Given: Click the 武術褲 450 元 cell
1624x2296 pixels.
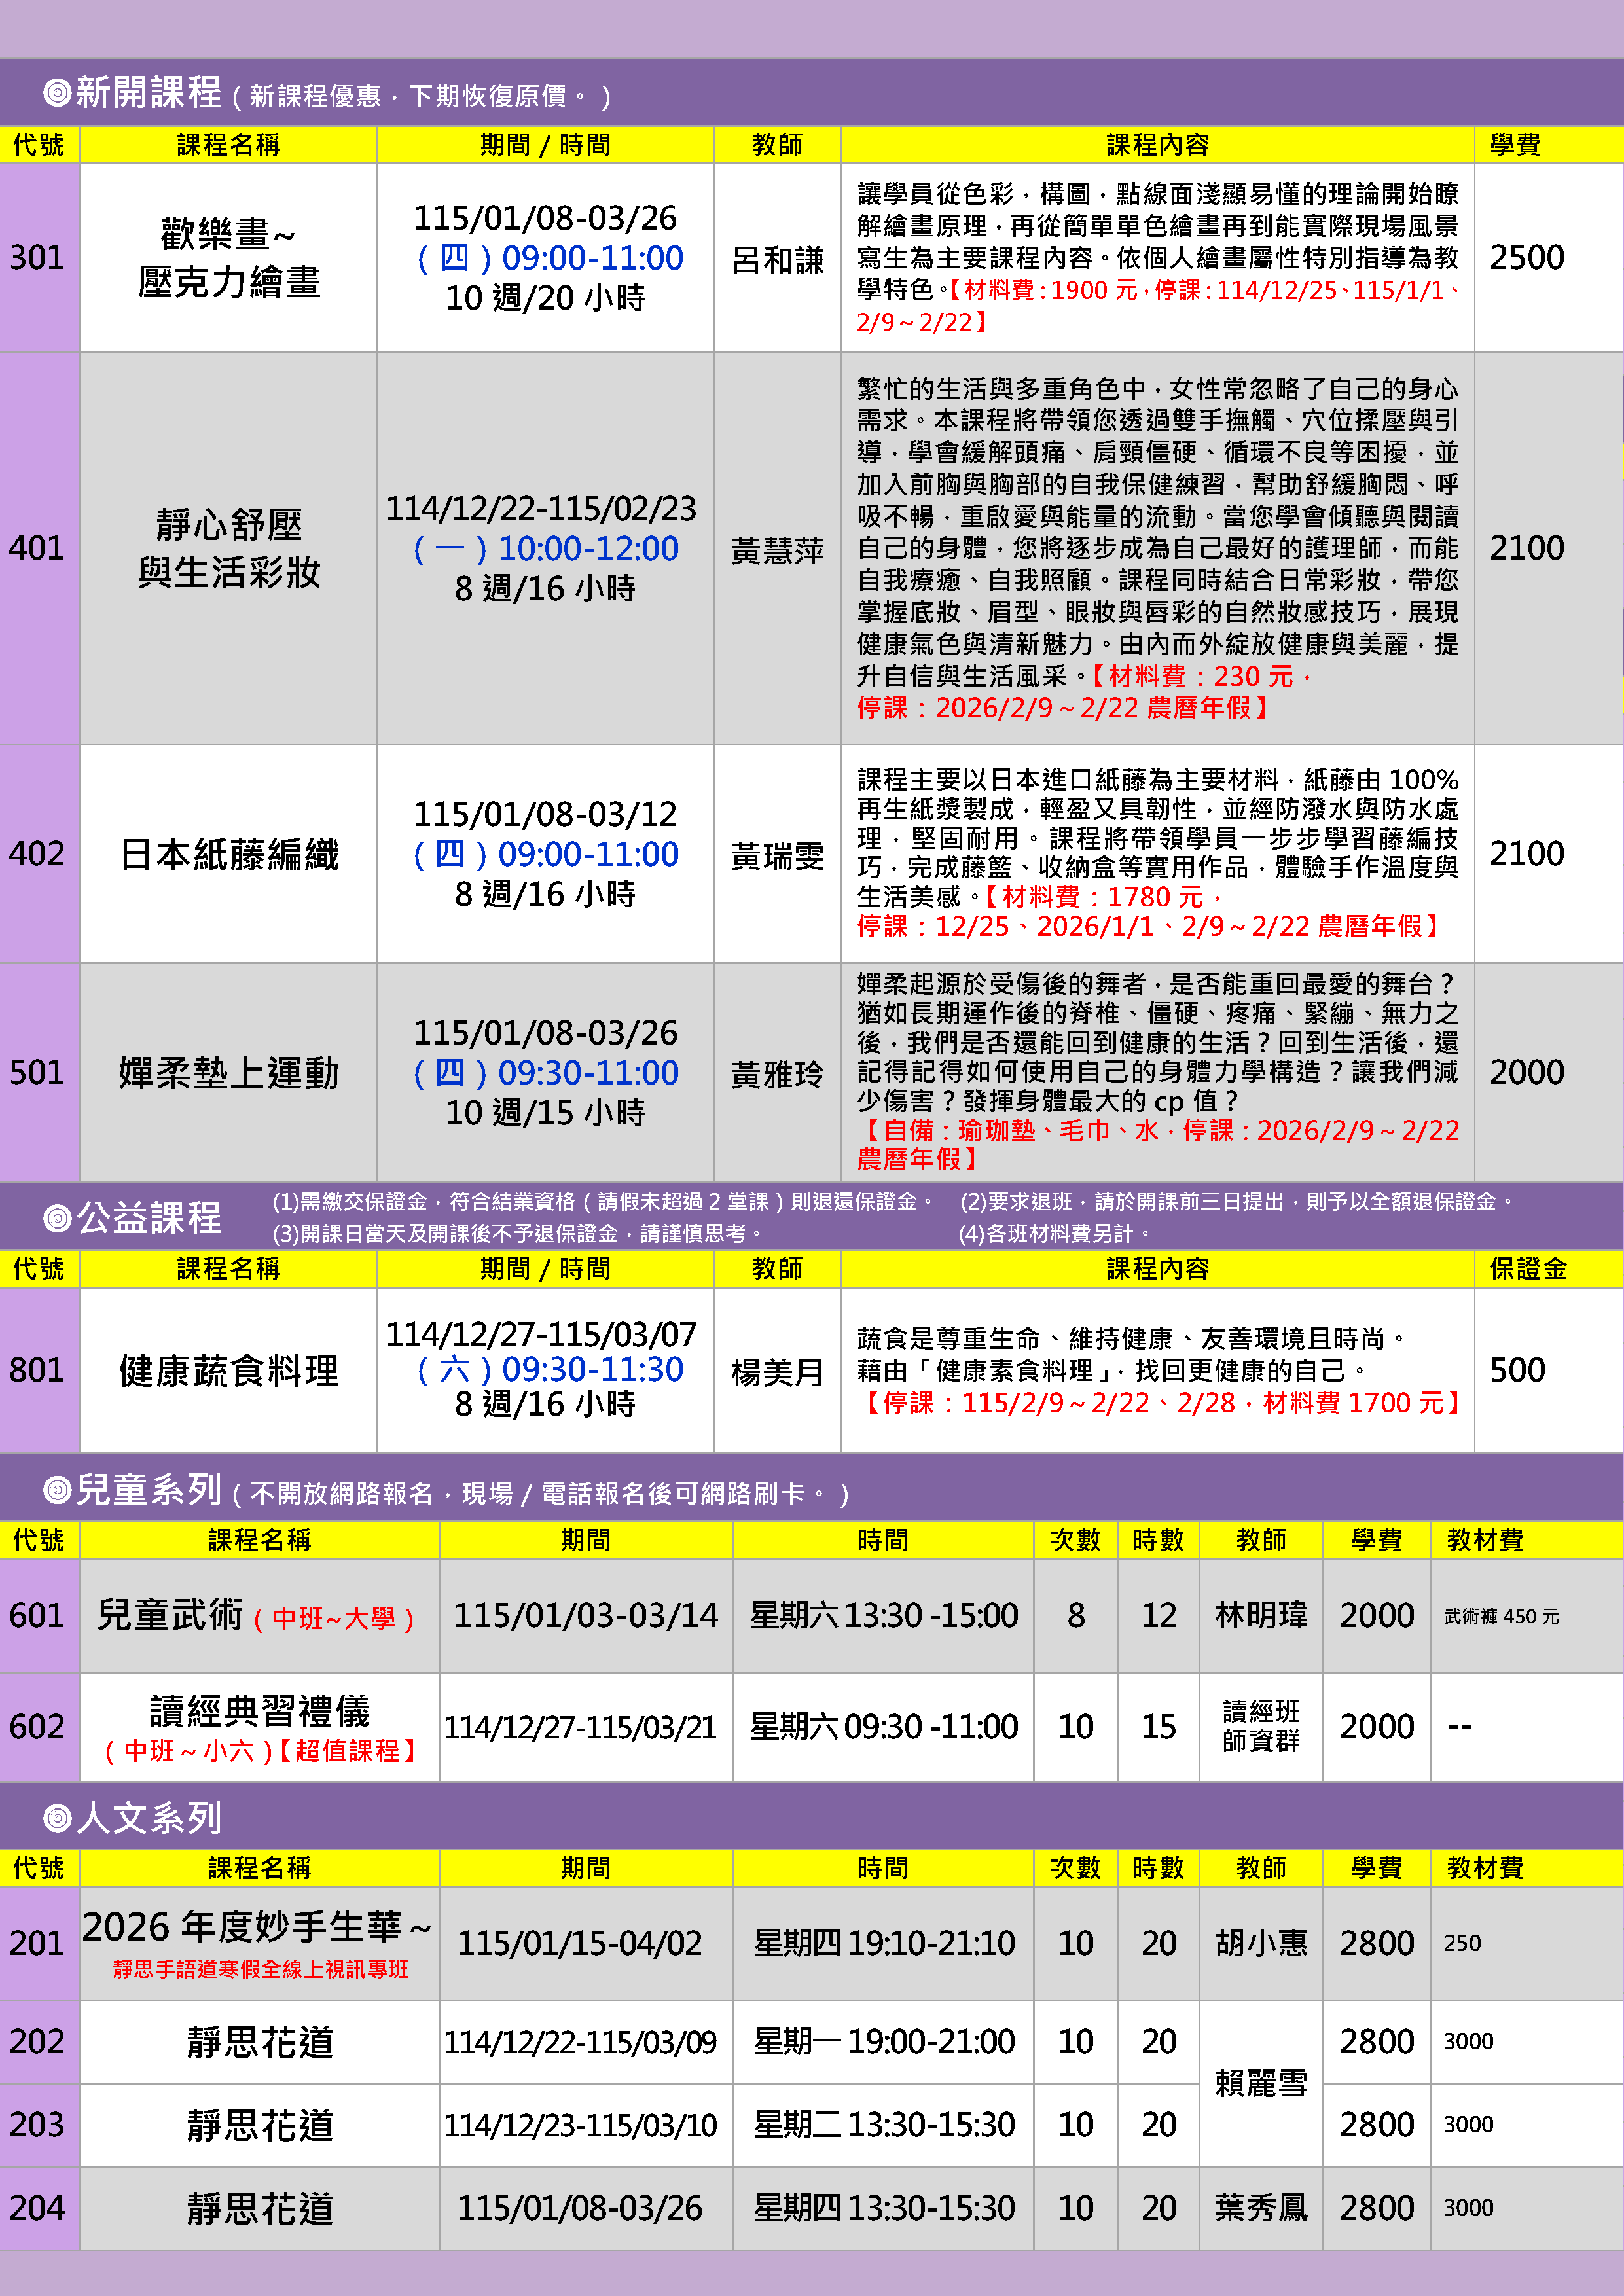Looking at the screenshot, I should click(1501, 1616).
